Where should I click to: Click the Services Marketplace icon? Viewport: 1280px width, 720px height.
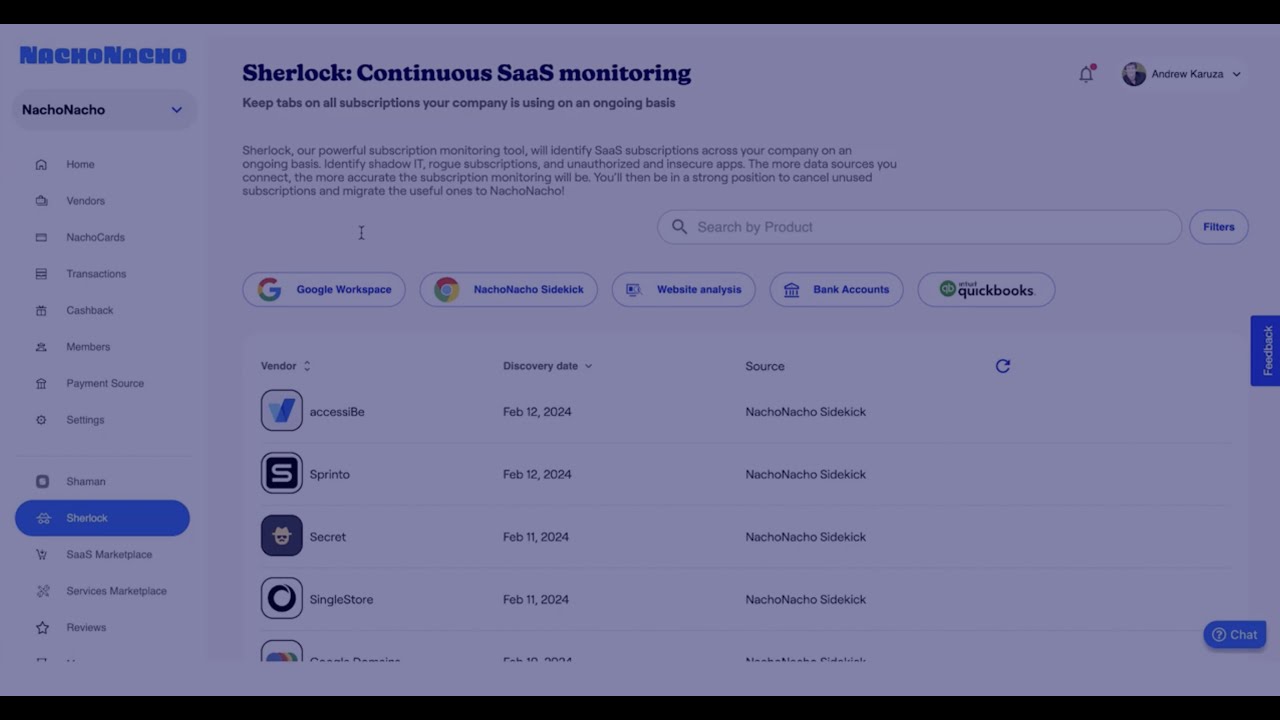click(x=42, y=591)
